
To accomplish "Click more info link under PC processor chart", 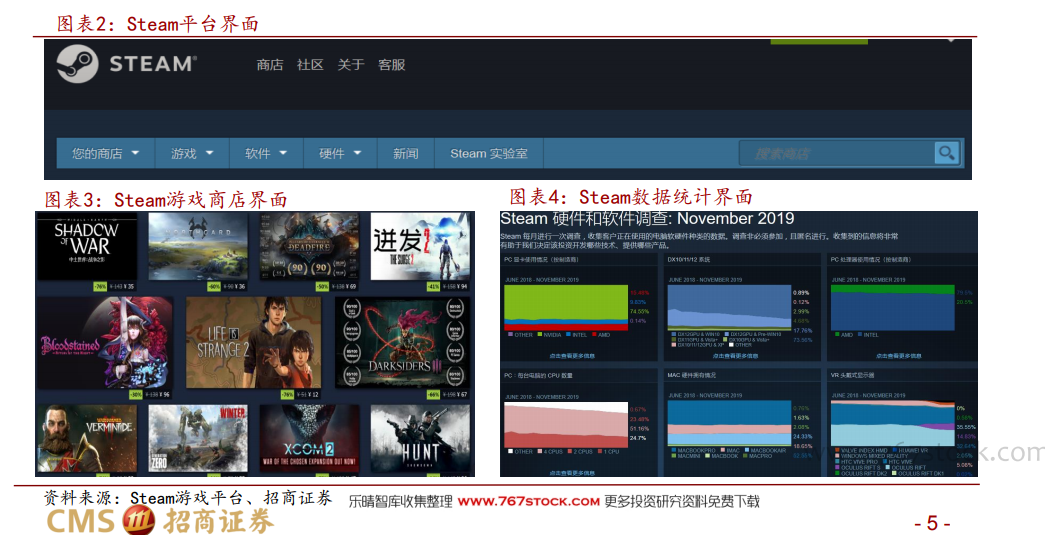I will [898, 356].
